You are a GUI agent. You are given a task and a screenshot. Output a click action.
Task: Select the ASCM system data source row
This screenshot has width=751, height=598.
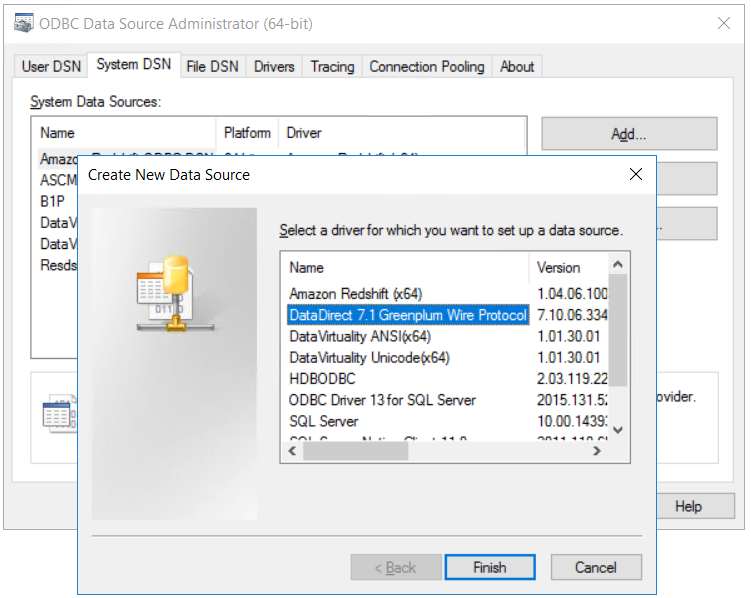point(58,180)
